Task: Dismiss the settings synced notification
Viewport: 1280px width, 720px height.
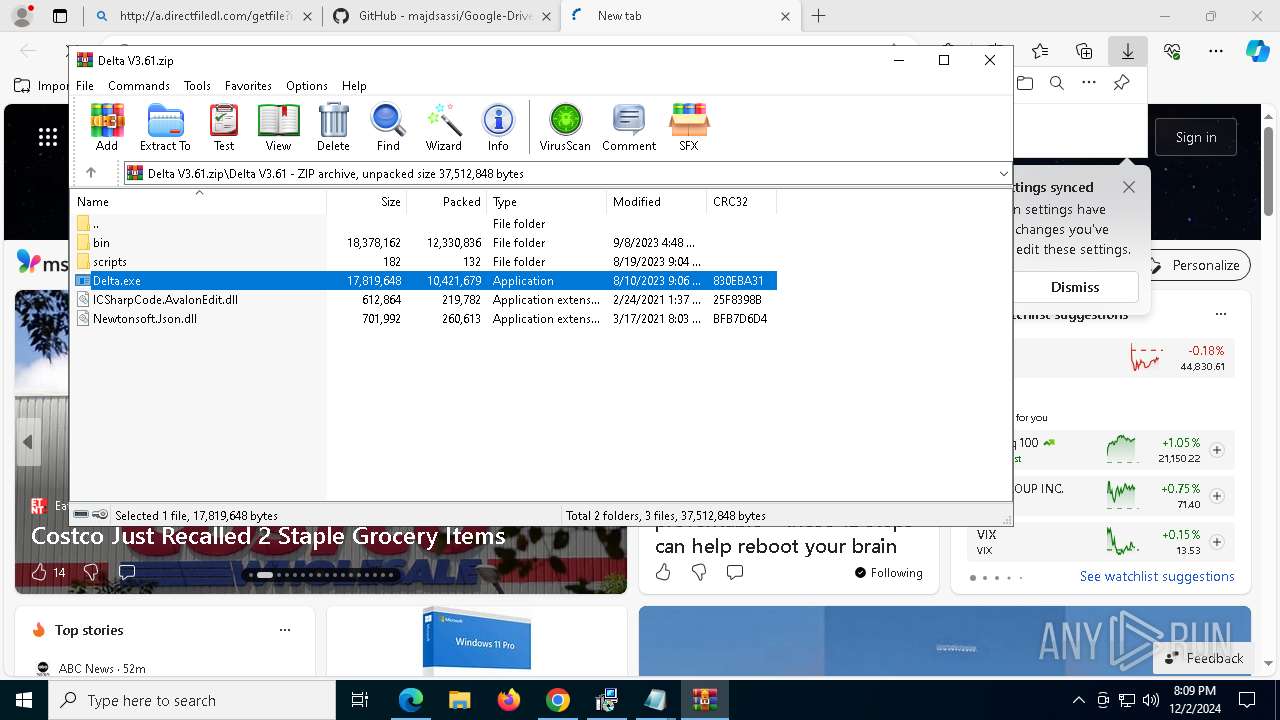Action: [1075, 287]
